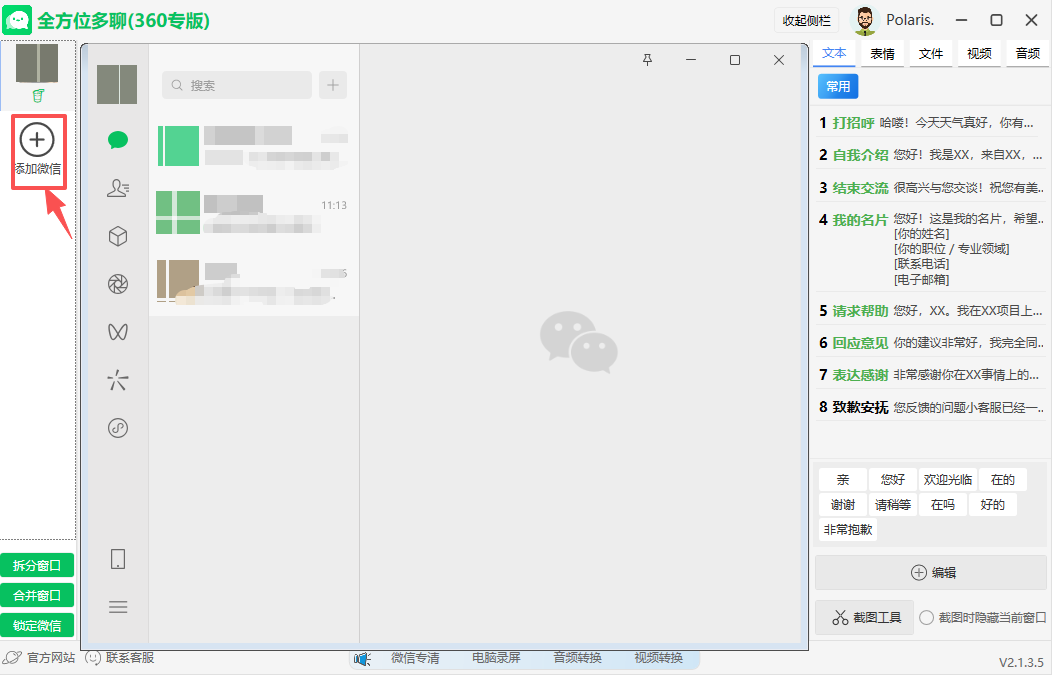Open the WeChat hamburger menu icon

coord(118,607)
